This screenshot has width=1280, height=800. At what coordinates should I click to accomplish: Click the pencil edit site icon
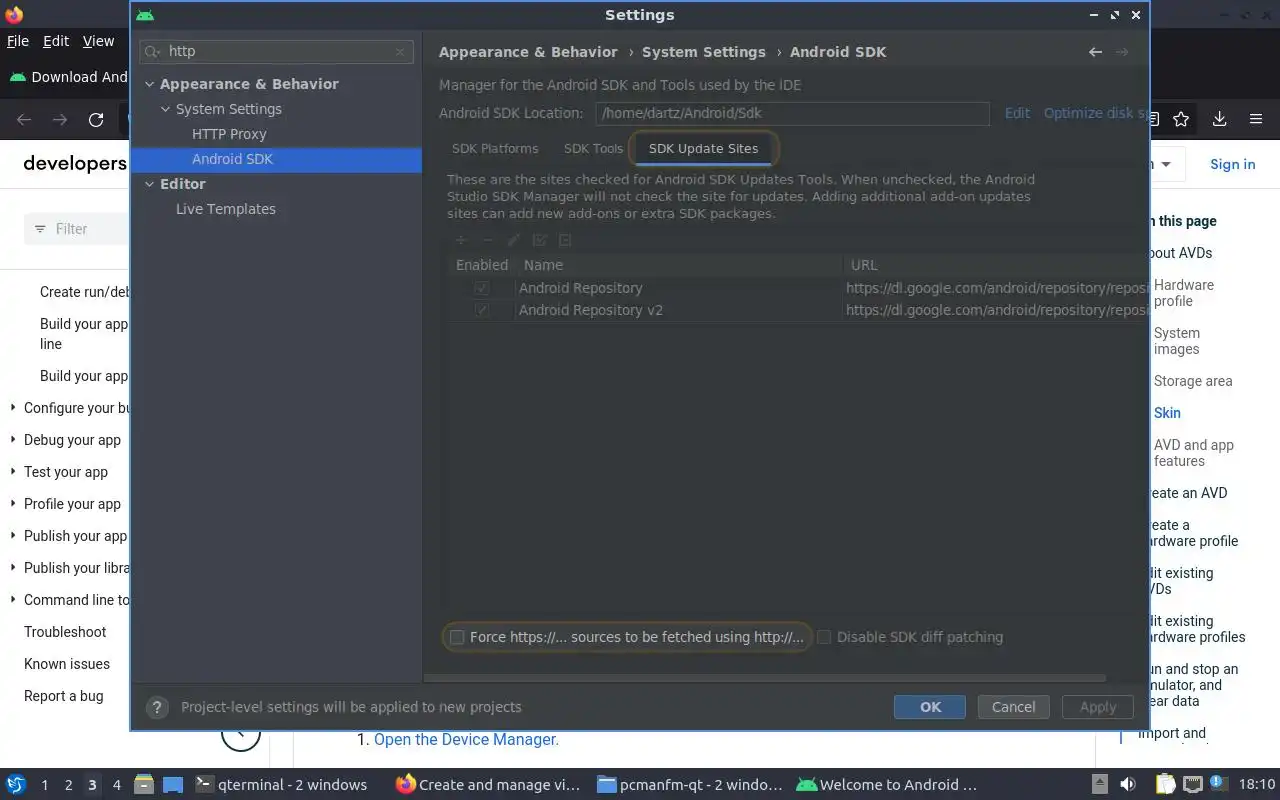513,240
